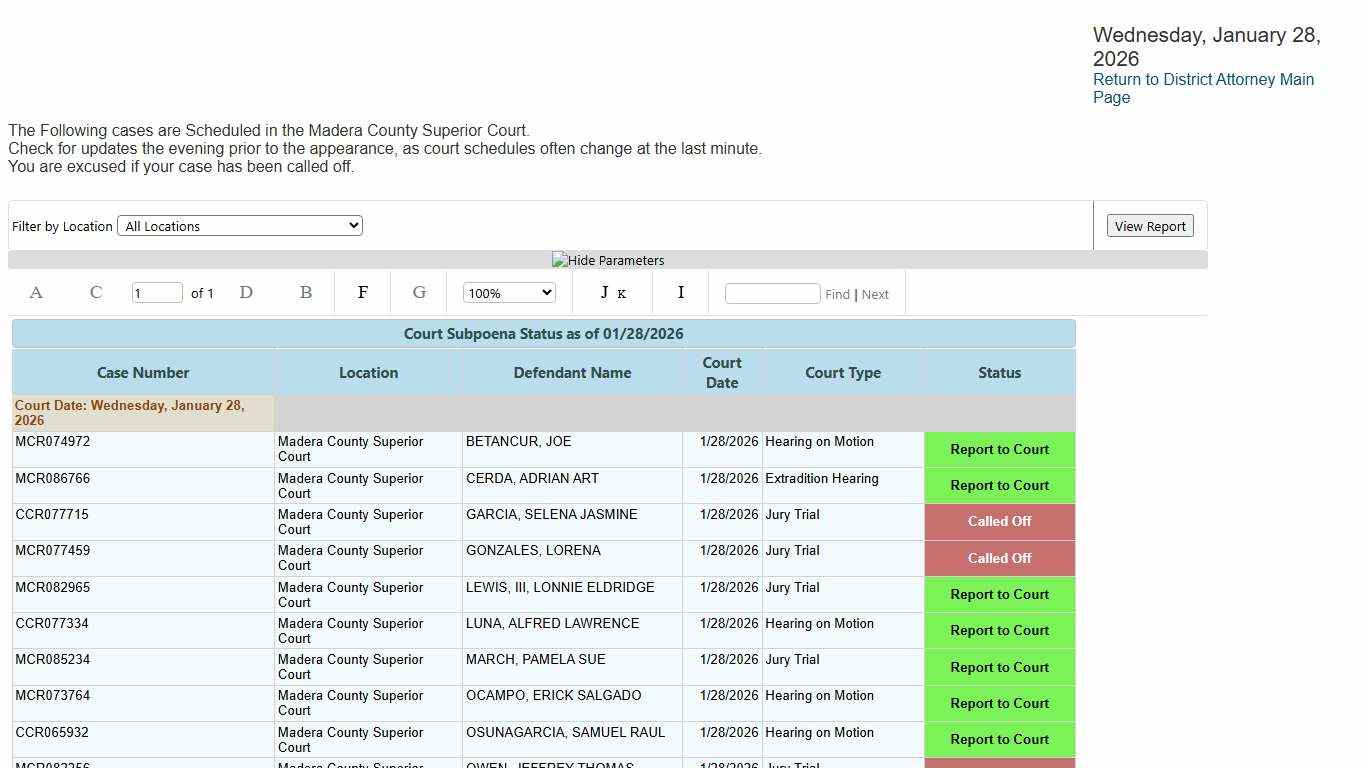Click Report to Court status for BETANCUR, JOE

(x=999, y=449)
